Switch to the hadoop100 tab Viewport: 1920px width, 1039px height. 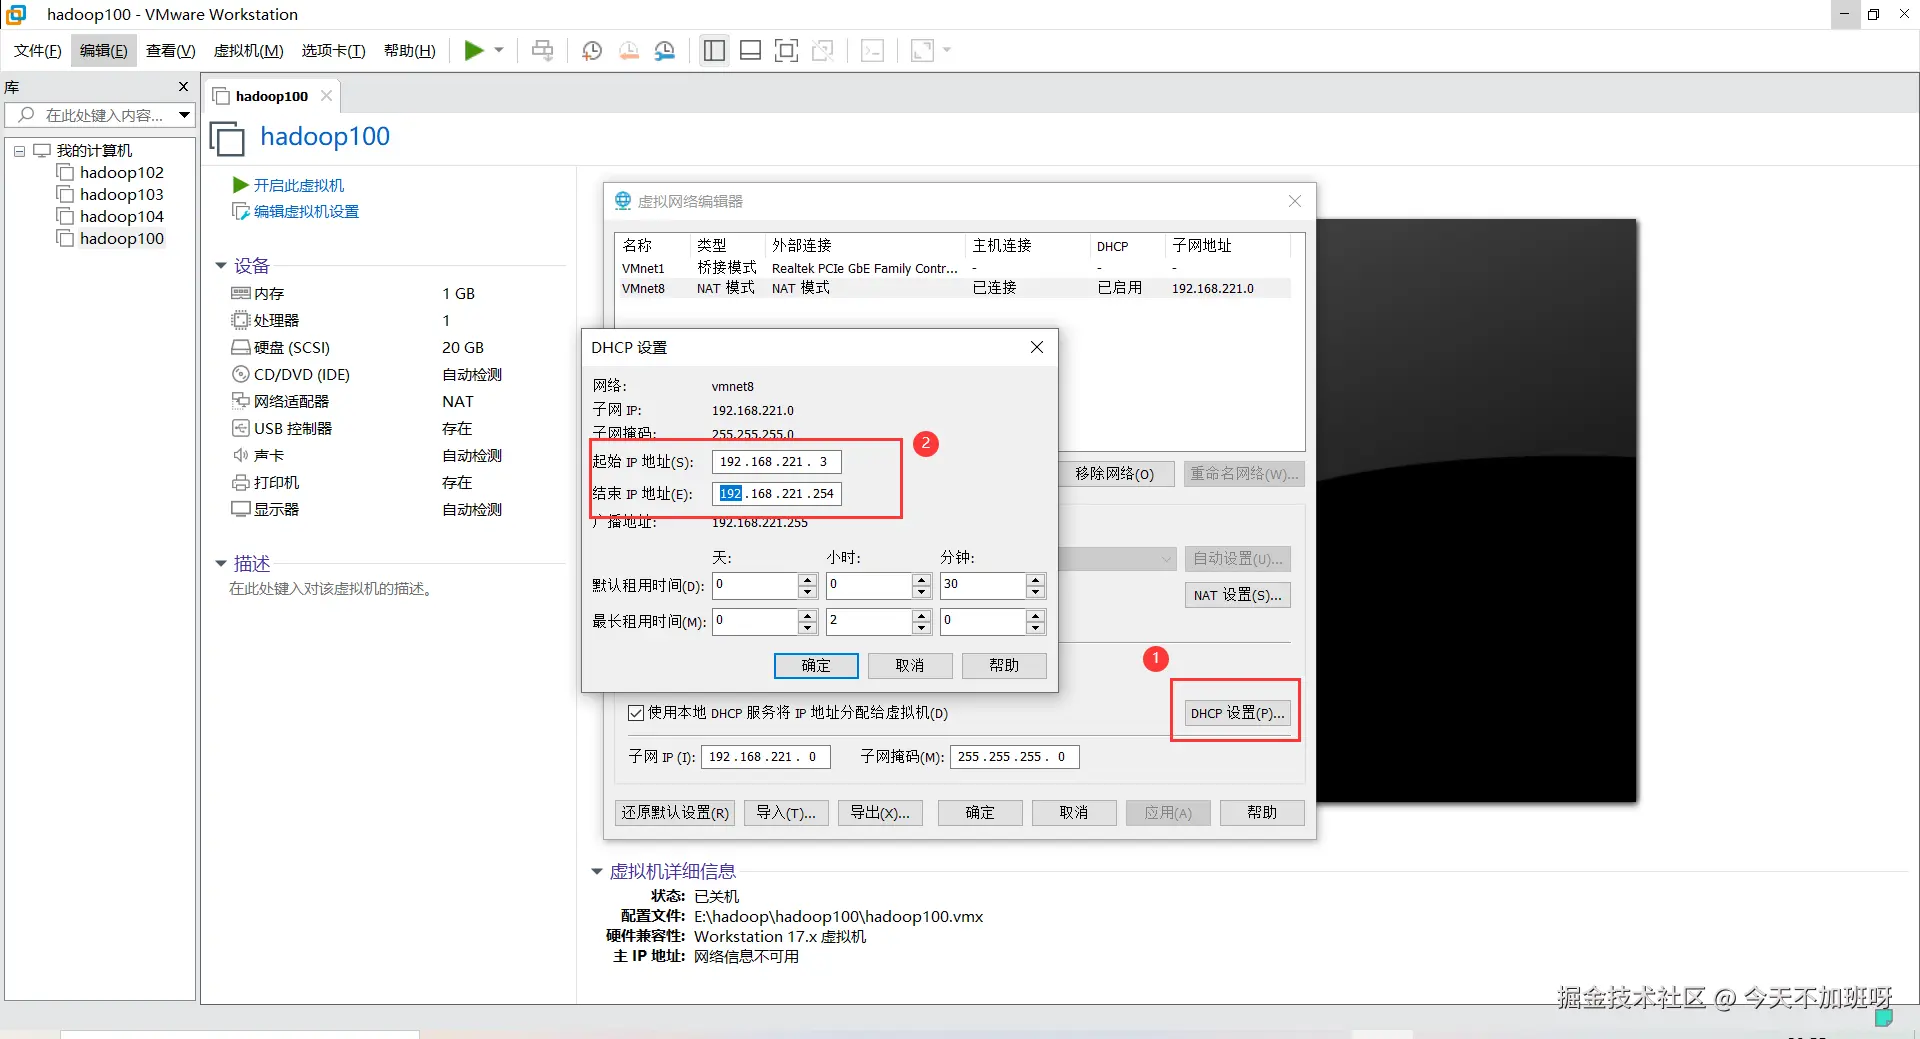(272, 97)
